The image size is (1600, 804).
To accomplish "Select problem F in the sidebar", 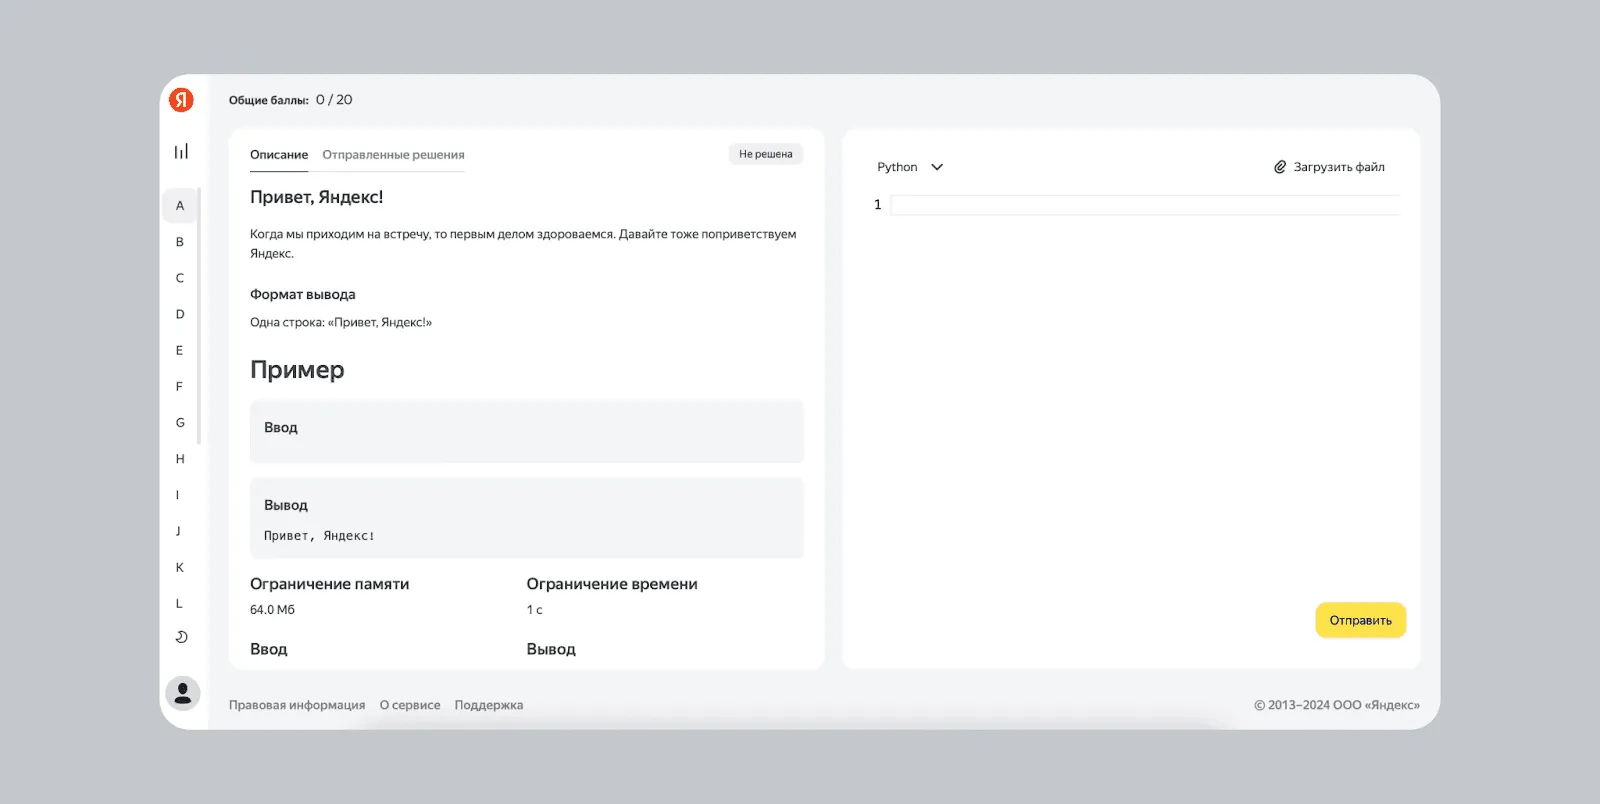I will click(180, 386).
